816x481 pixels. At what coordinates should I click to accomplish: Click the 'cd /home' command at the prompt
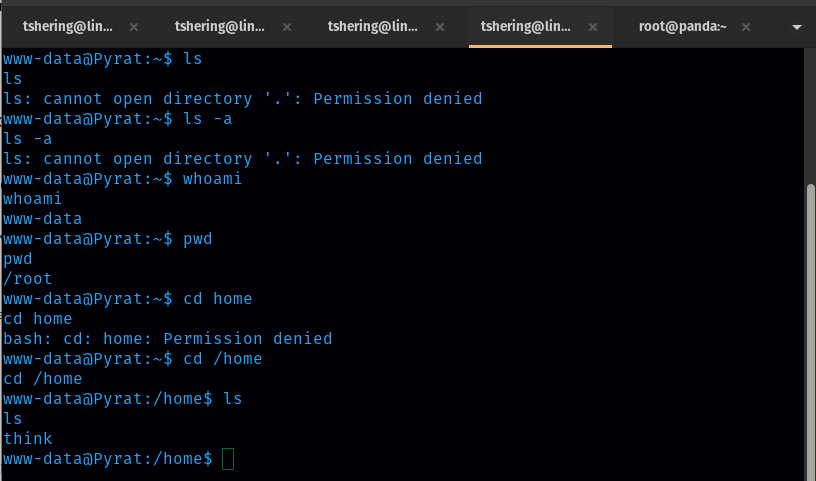(x=222, y=359)
